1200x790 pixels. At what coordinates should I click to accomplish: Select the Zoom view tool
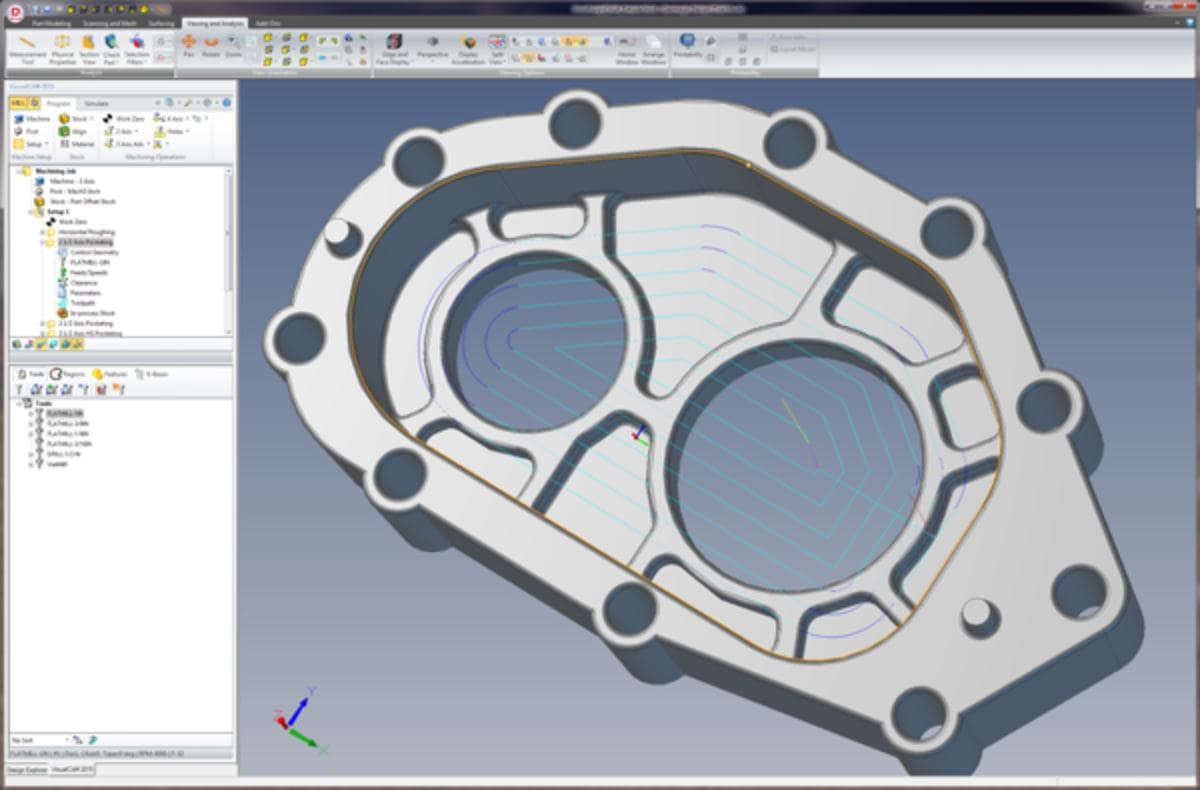[233, 46]
